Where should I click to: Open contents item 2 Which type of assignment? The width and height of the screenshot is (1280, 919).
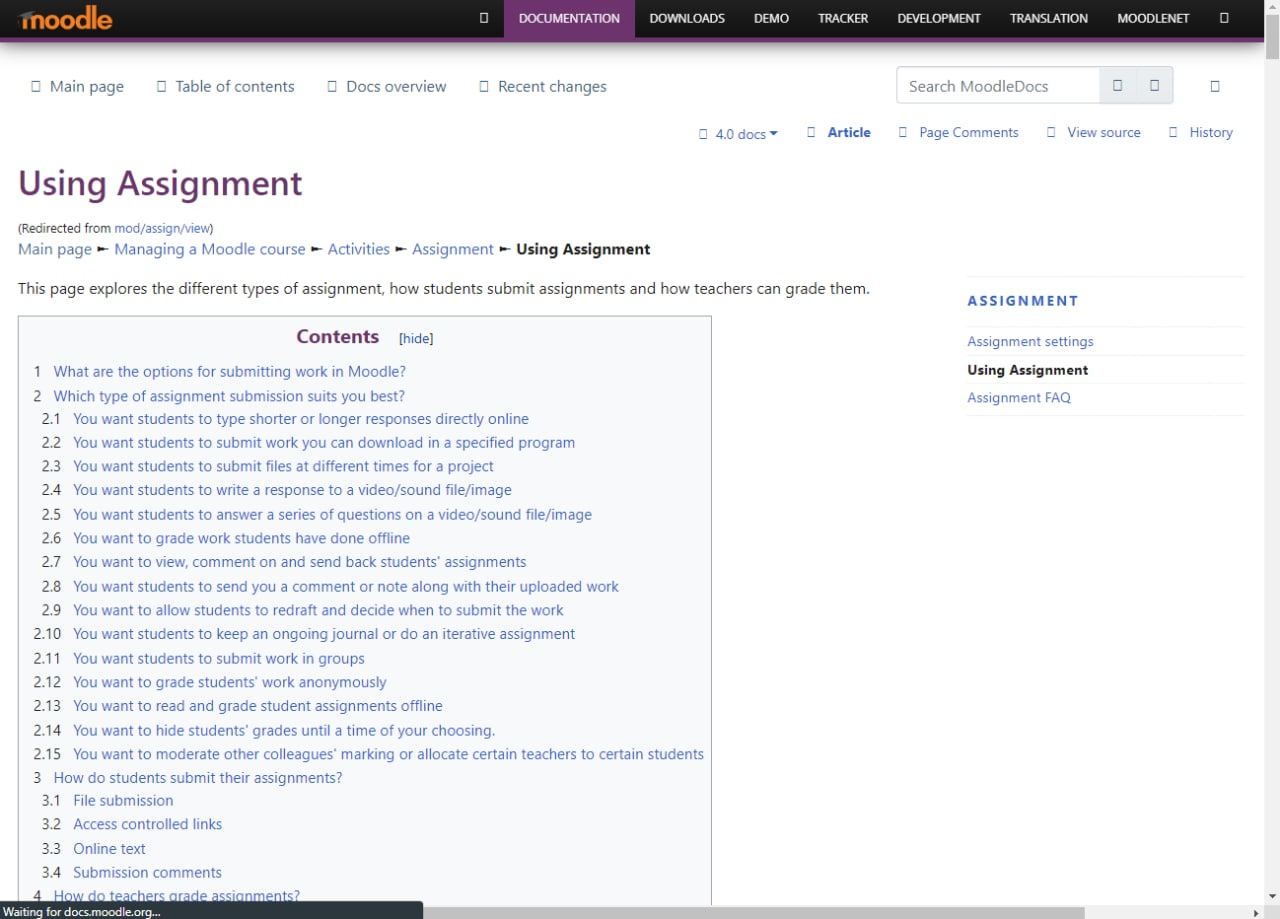tap(229, 395)
